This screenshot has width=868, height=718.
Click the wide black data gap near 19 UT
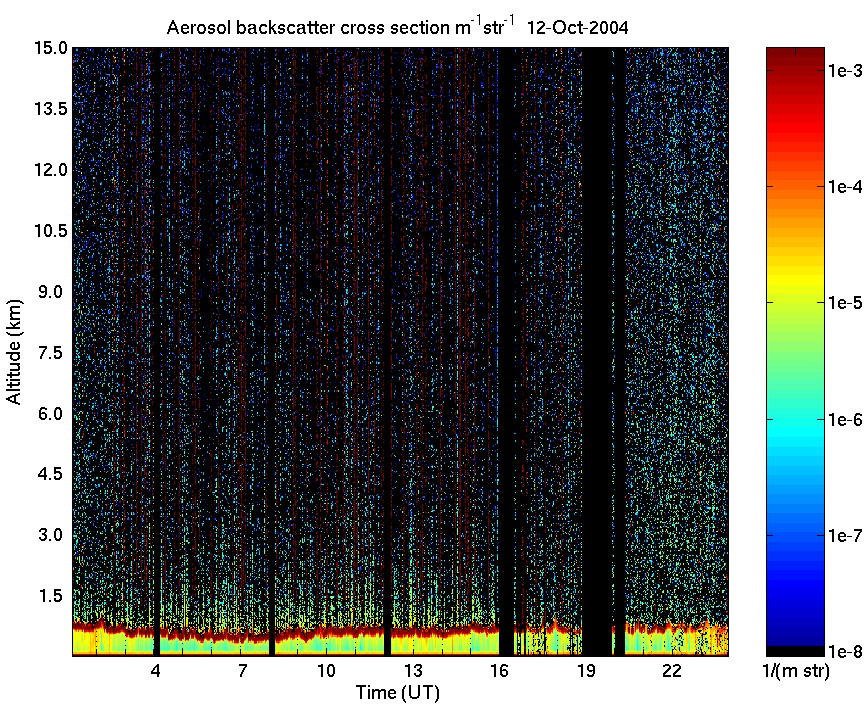597,352
